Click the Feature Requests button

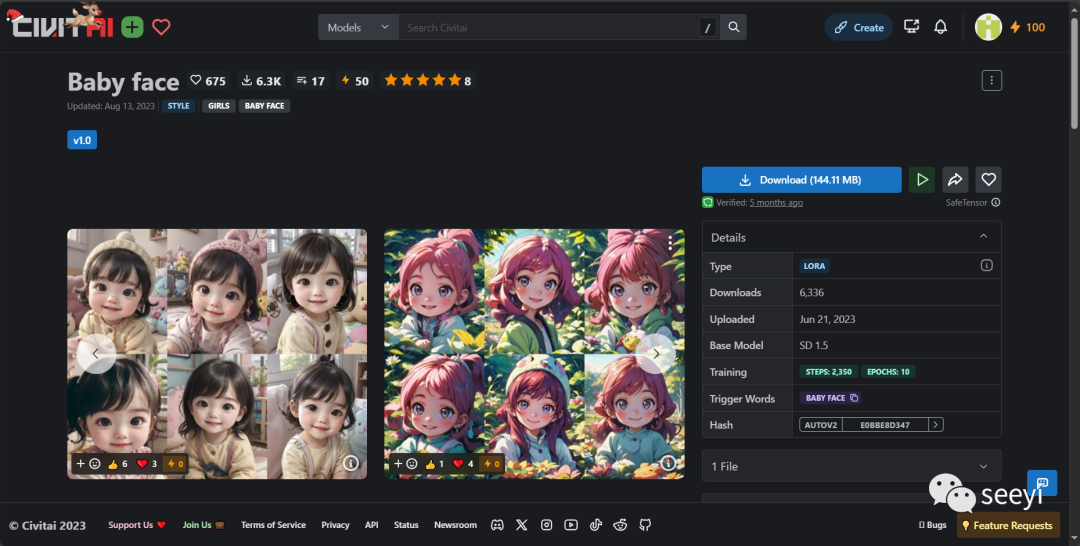pos(1007,525)
